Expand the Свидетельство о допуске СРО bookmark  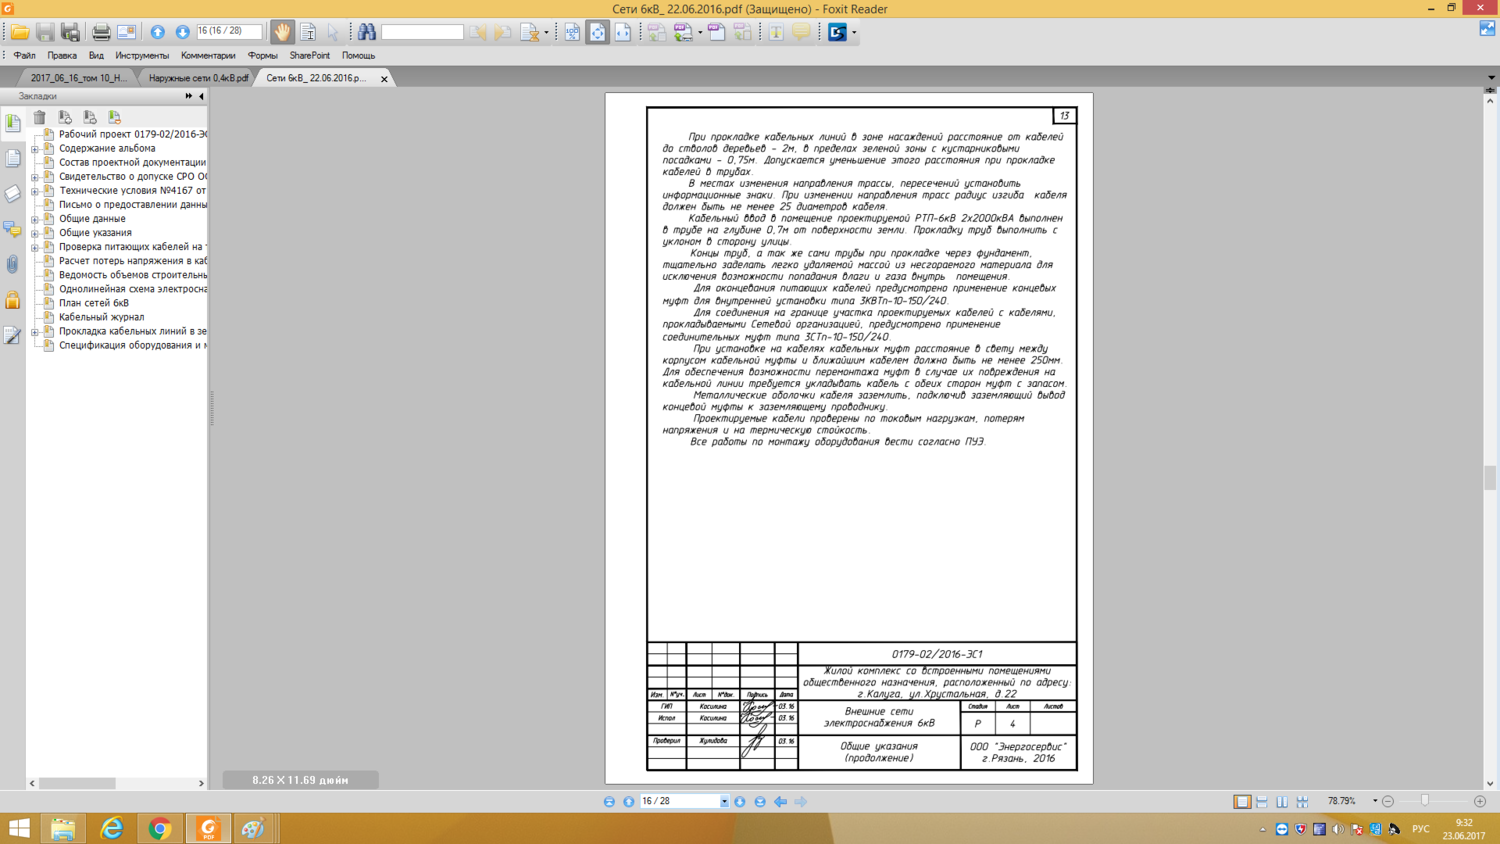[35, 177]
